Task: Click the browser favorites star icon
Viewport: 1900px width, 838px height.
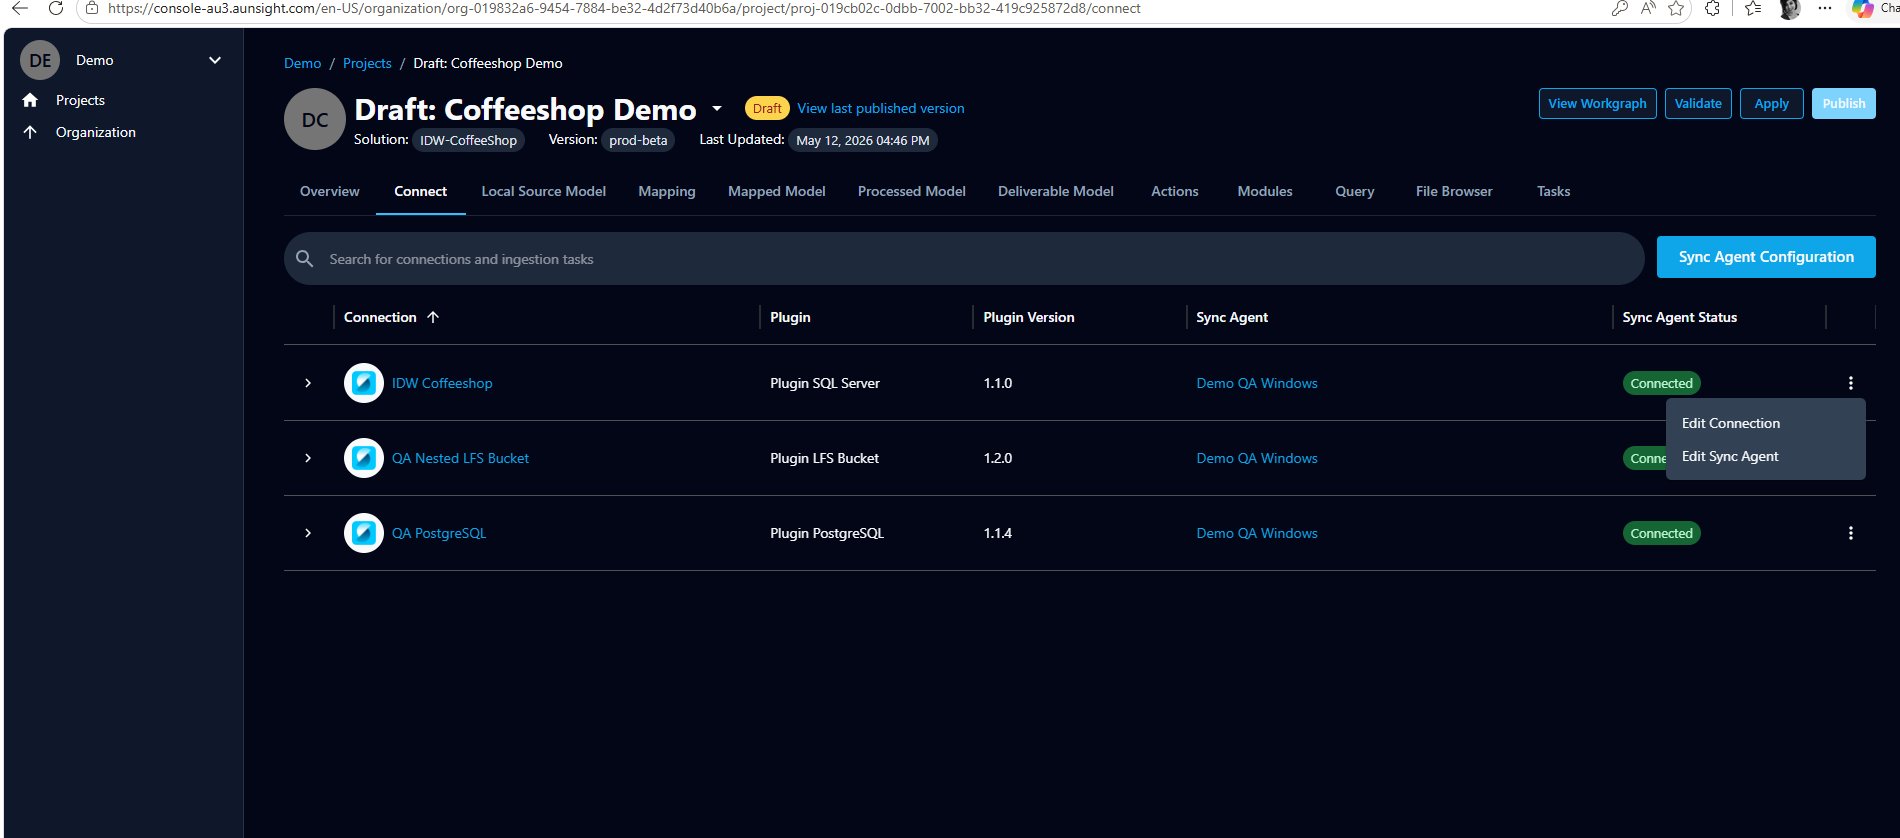Action: click(1676, 8)
